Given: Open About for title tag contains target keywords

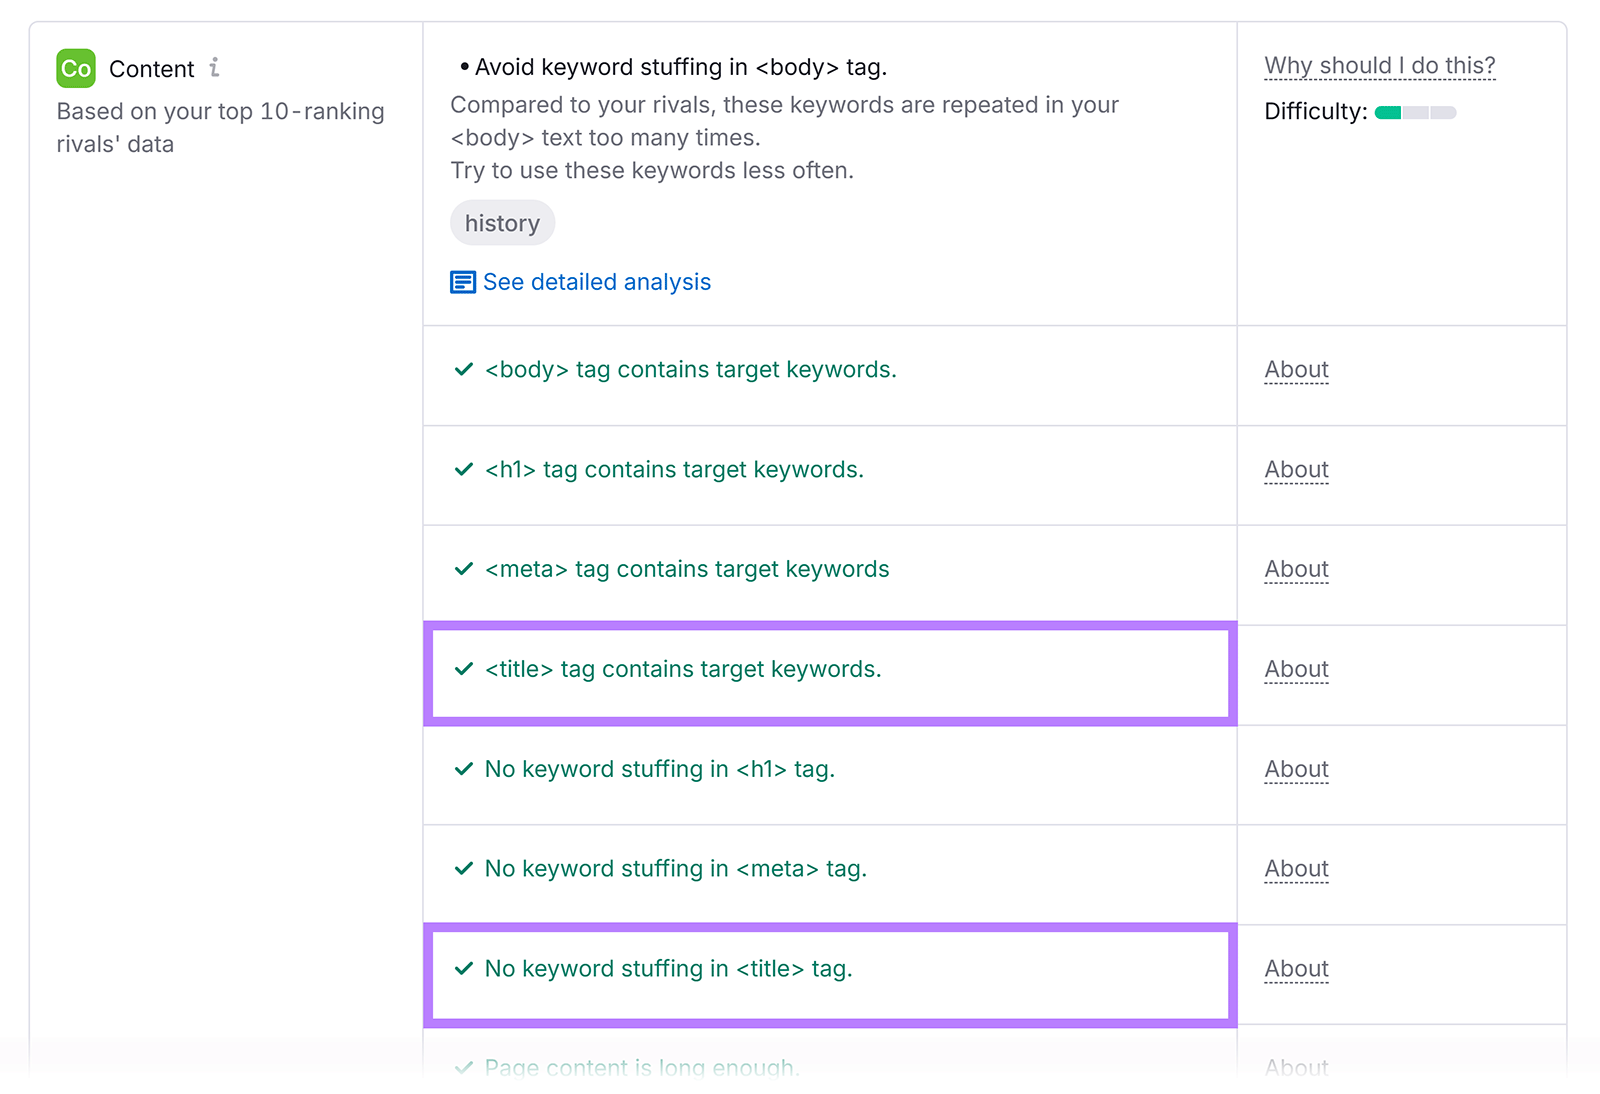Looking at the screenshot, I should pos(1295,668).
